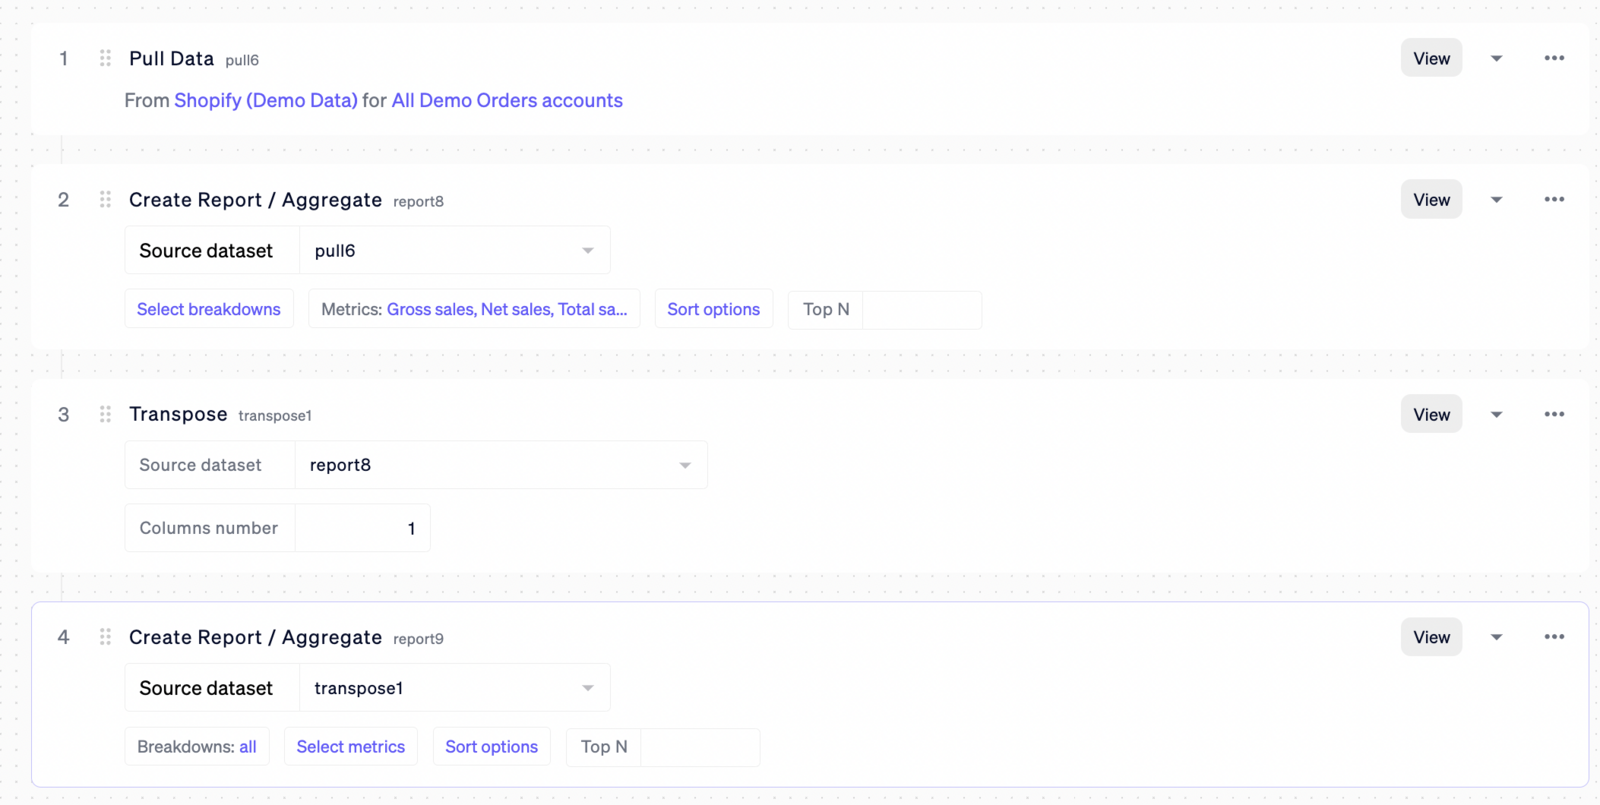Open the three-dot menu for report9 step
Screen dimensions: 1600x805
[1554, 637]
